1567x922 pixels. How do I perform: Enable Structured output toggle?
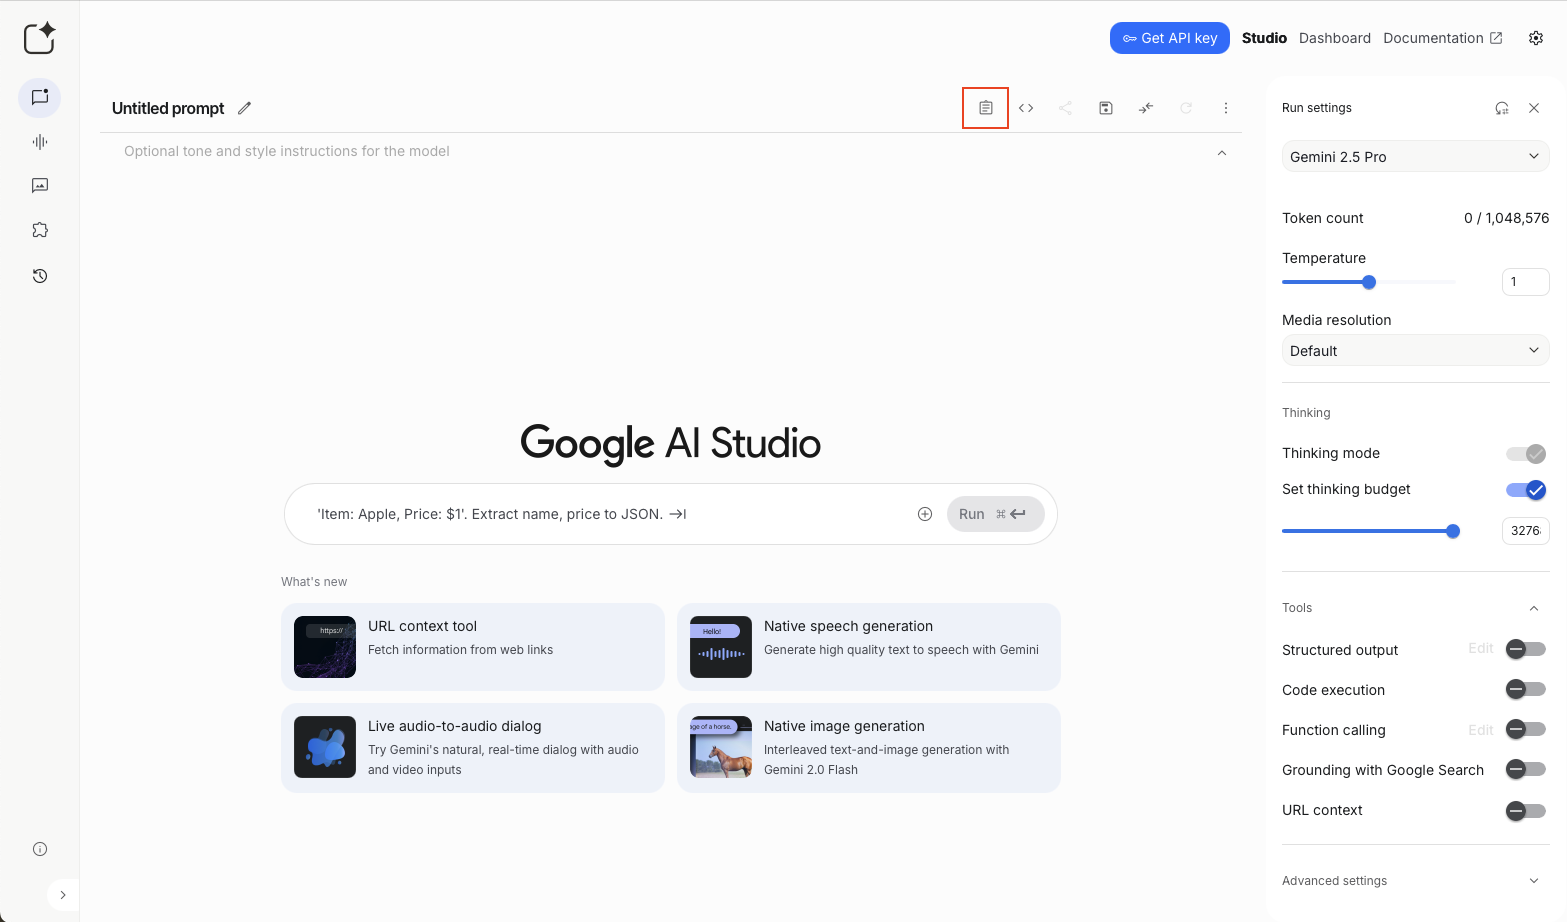point(1526,649)
